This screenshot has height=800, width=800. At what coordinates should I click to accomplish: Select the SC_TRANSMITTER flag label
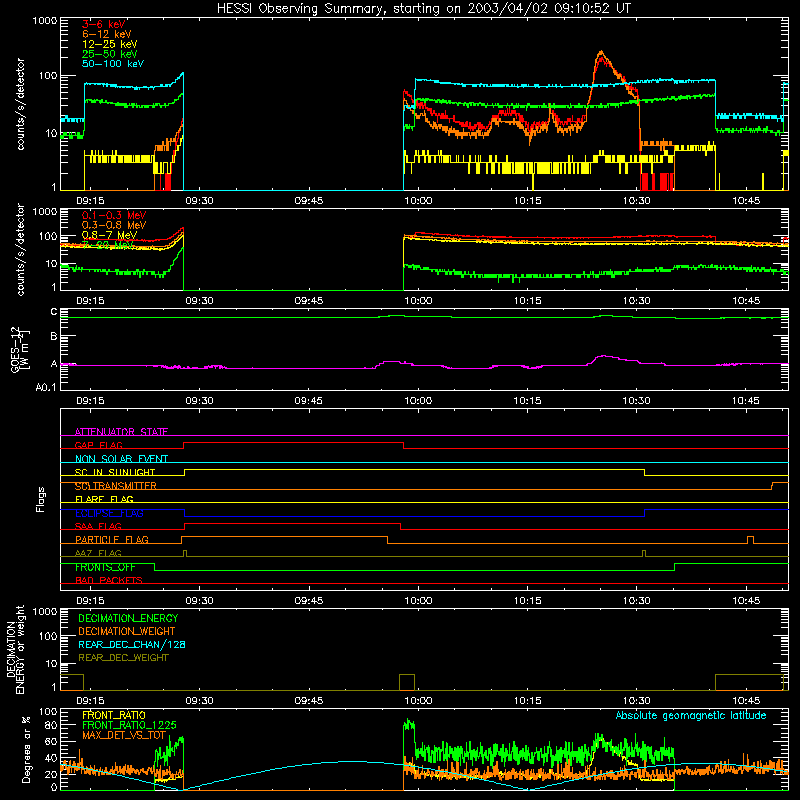[x=116, y=486]
